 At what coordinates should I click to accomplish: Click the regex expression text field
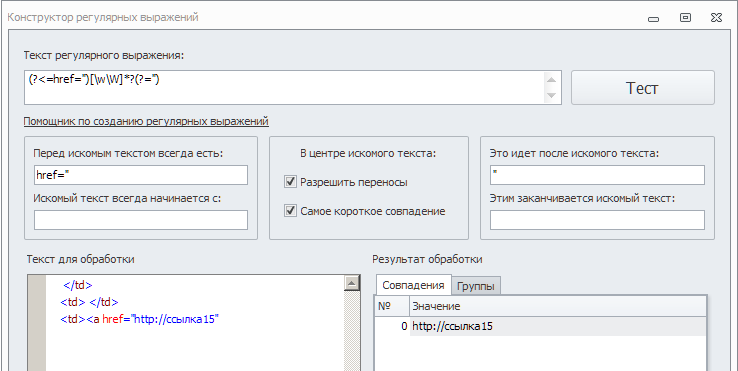(x=284, y=88)
